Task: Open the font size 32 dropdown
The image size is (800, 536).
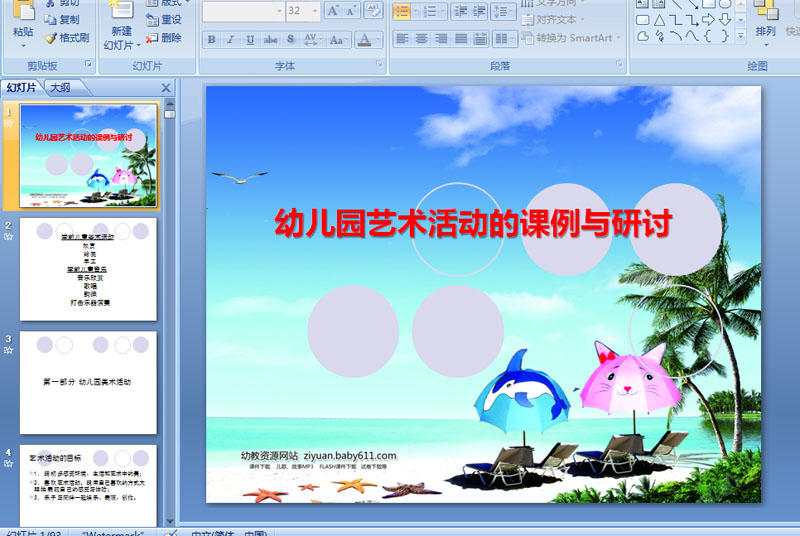Action: coord(315,11)
